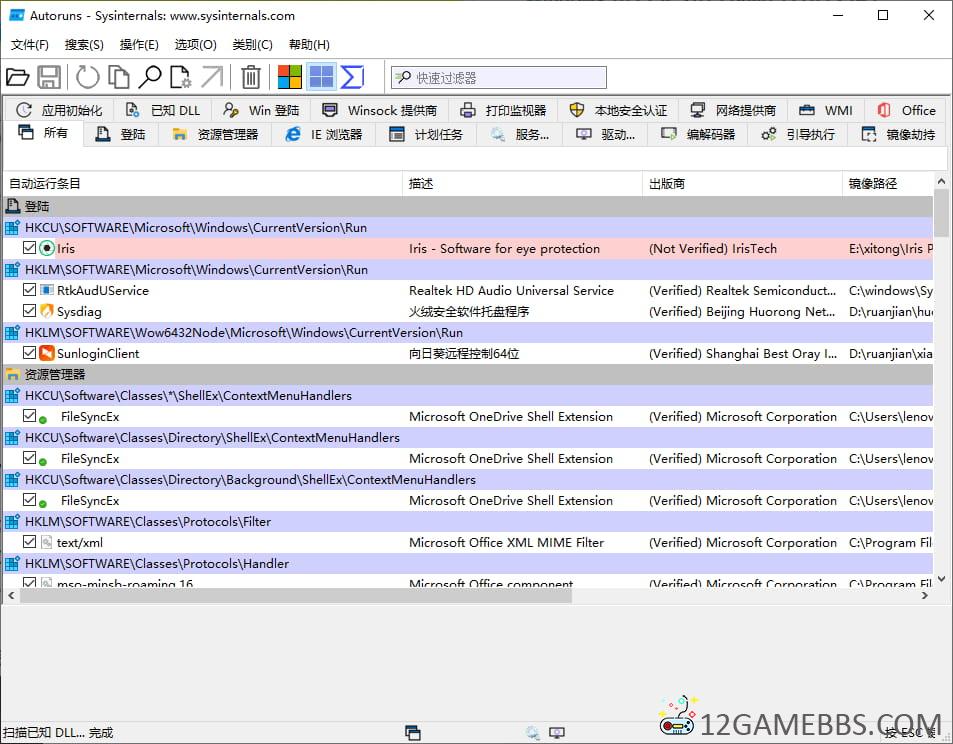Switch to the 服务 tab
The width and height of the screenshot is (953, 744).
(520, 134)
